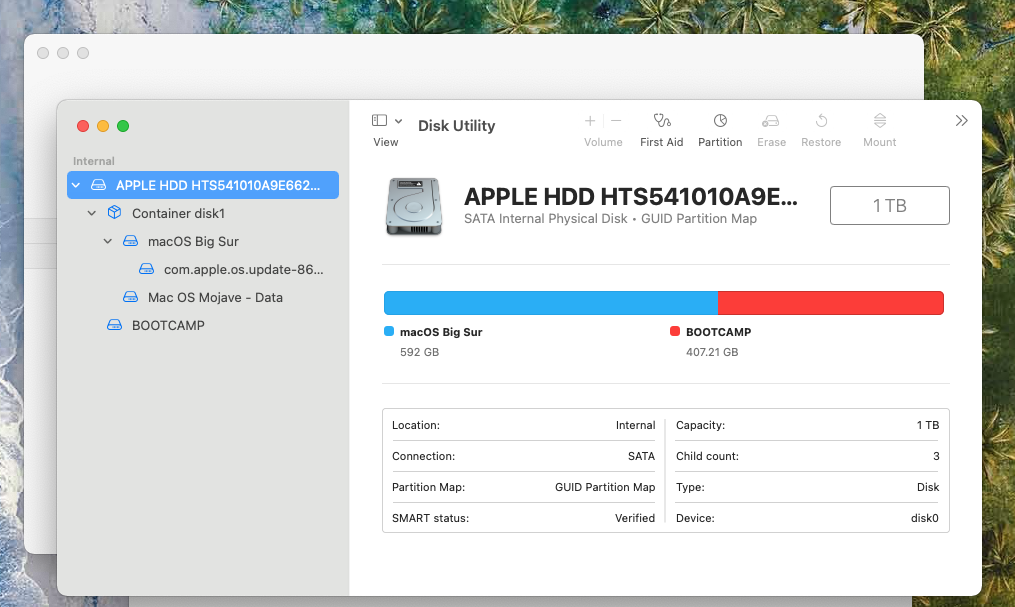Collapse the macOS Big Sur volume entry
This screenshot has width=1015, height=607.
tap(107, 241)
